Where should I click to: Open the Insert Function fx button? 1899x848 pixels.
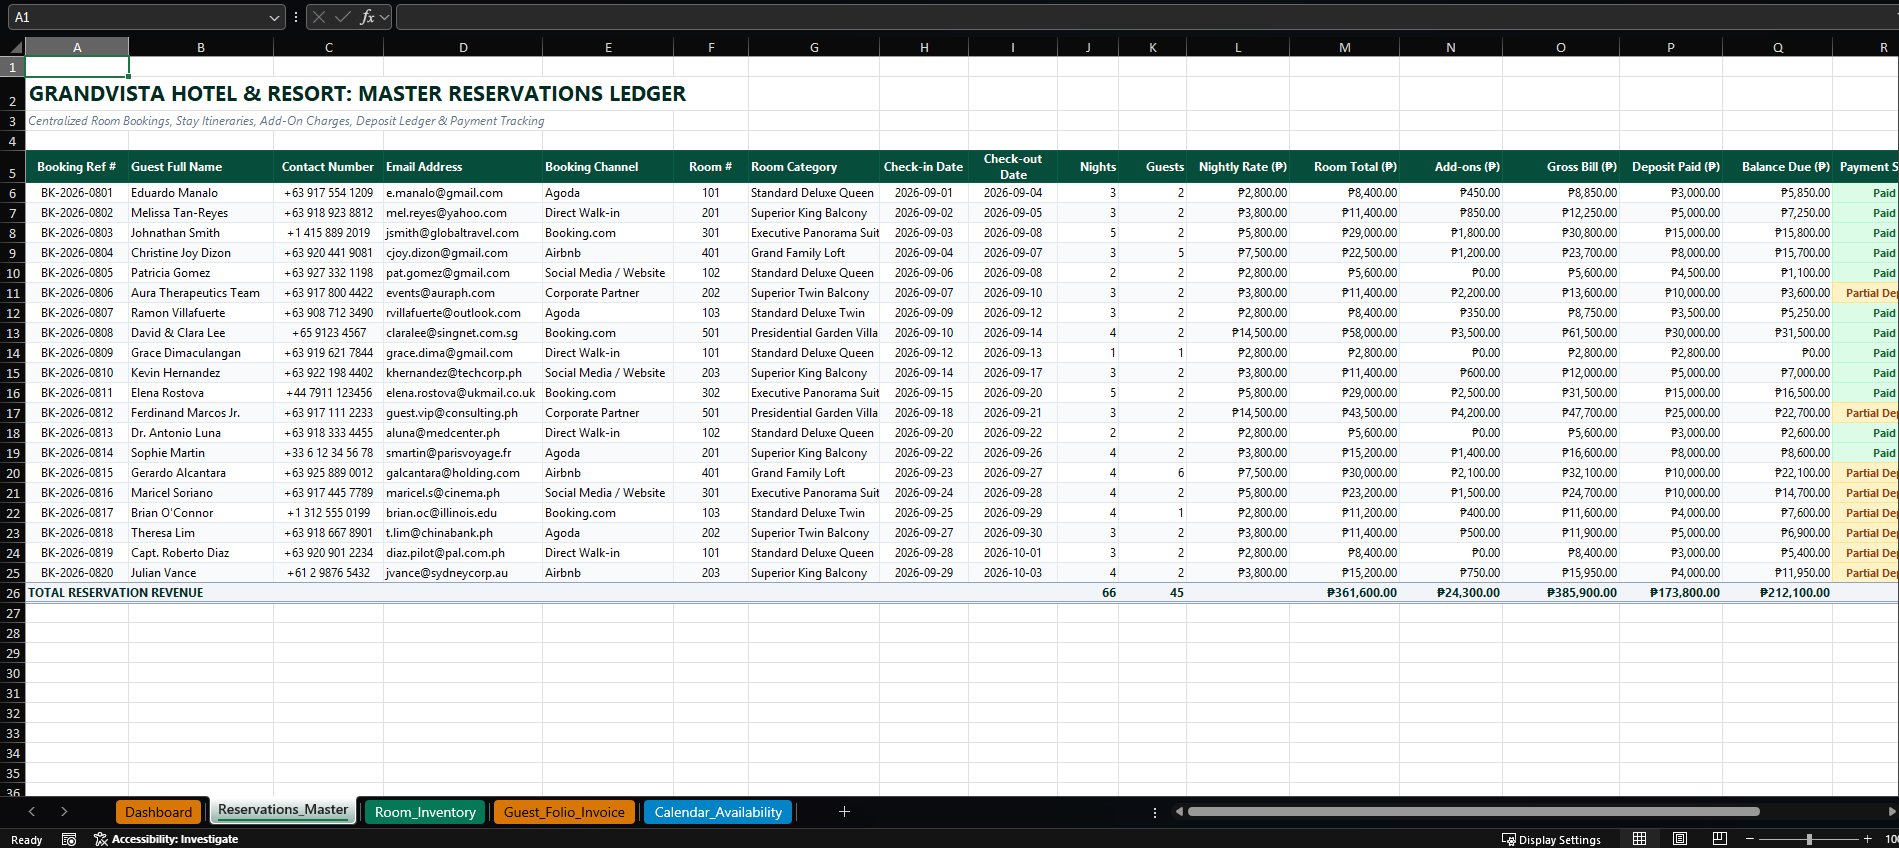(x=367, y=17)
